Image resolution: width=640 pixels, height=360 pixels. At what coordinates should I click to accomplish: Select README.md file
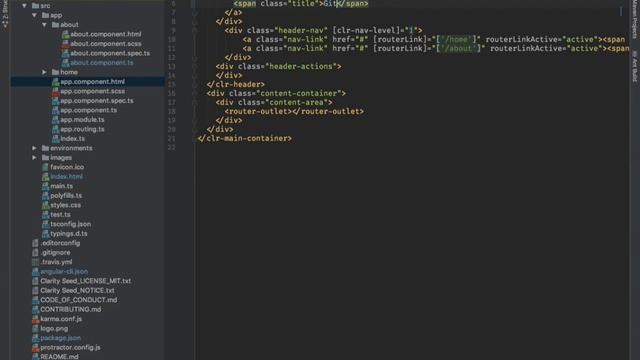(x=59, y=356)
